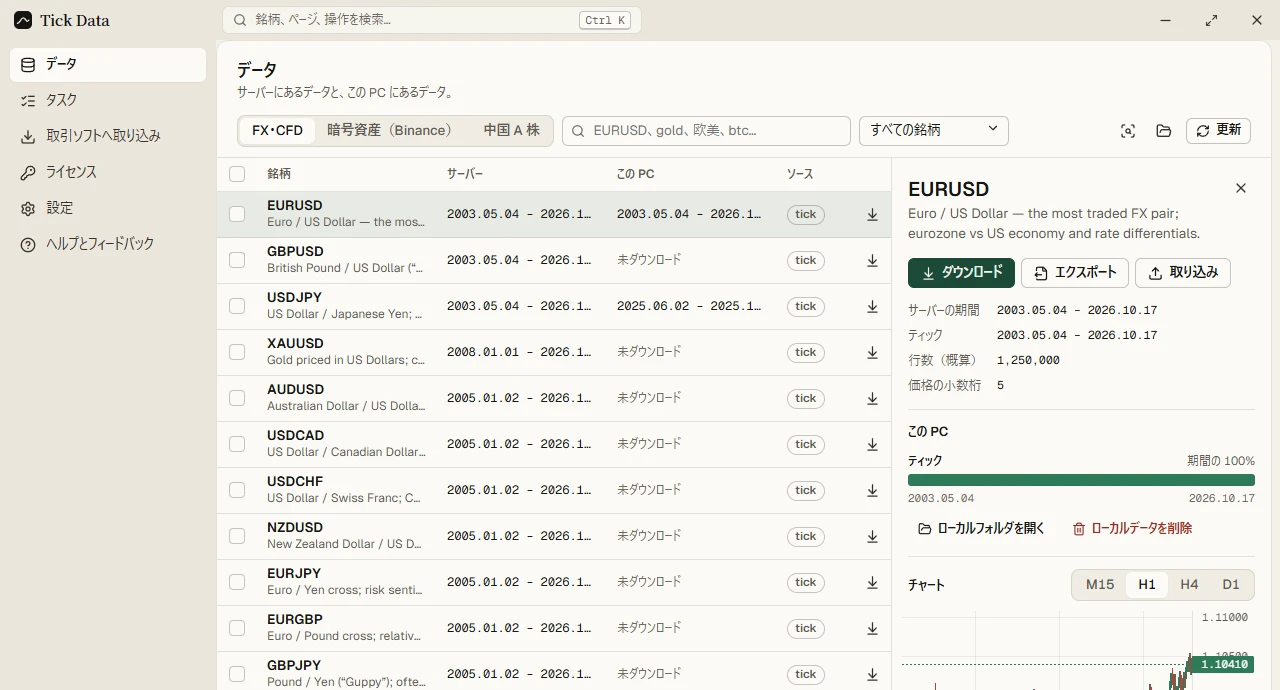Viewport: 1280px width, 690px height.
Task: Select the USDJPY symbol name
Action: click(294, 297)
